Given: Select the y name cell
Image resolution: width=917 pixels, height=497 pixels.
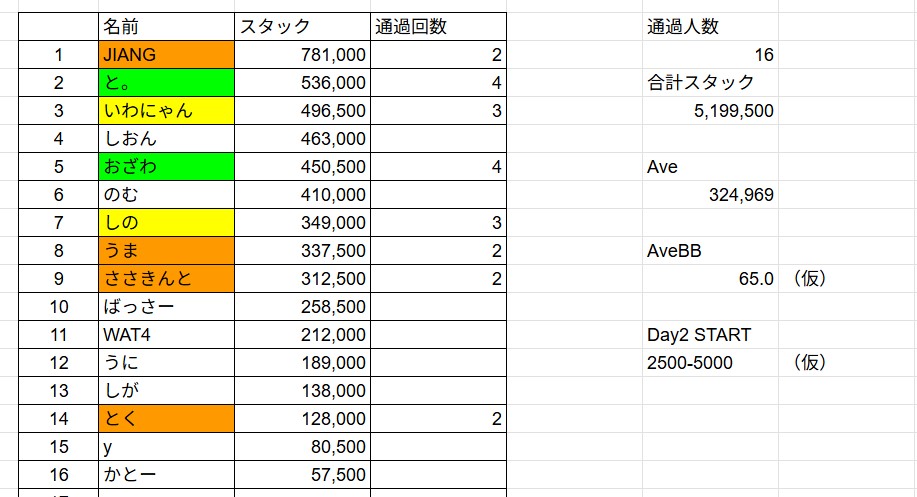Looking at the screenshot, I should click(166, 447).
